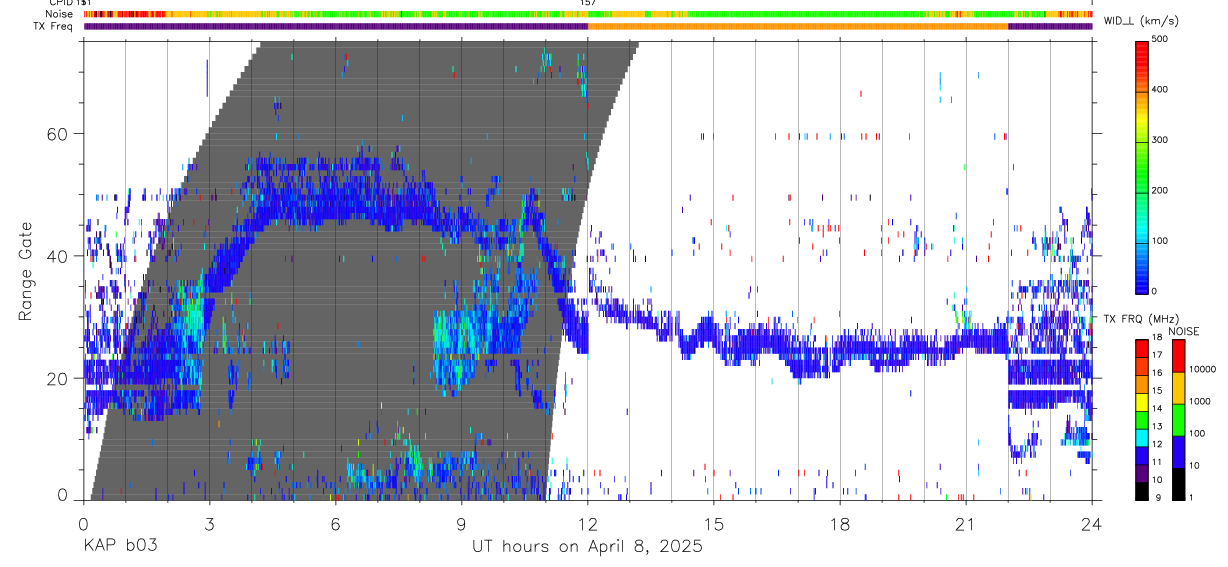This screenshot has width=1228, height=567.
Task: Click the '18' hour tick on x-axis
Action: (x=840, y=524)
